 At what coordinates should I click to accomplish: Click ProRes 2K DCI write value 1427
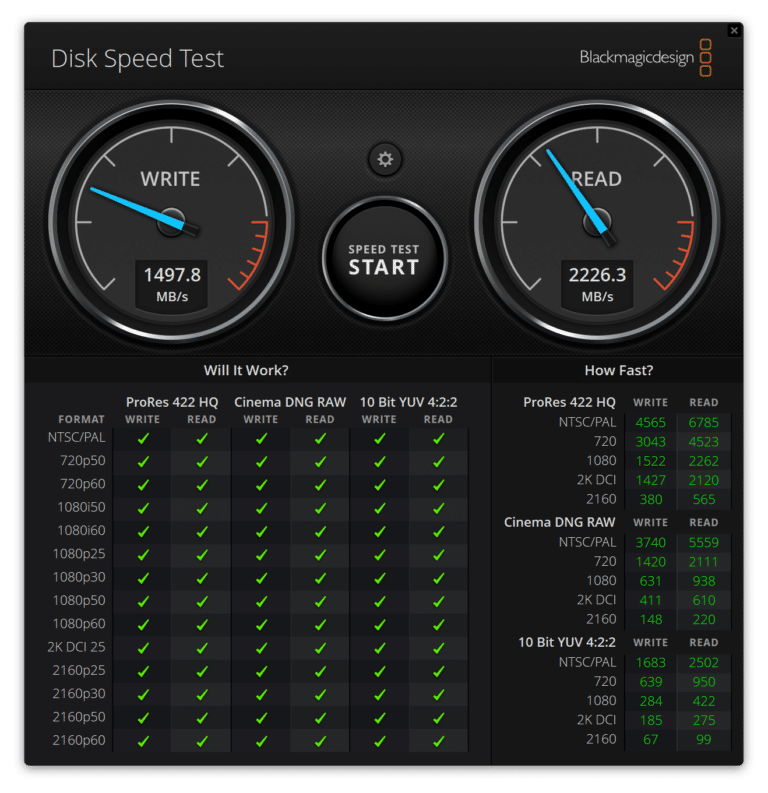click(651, 480)
